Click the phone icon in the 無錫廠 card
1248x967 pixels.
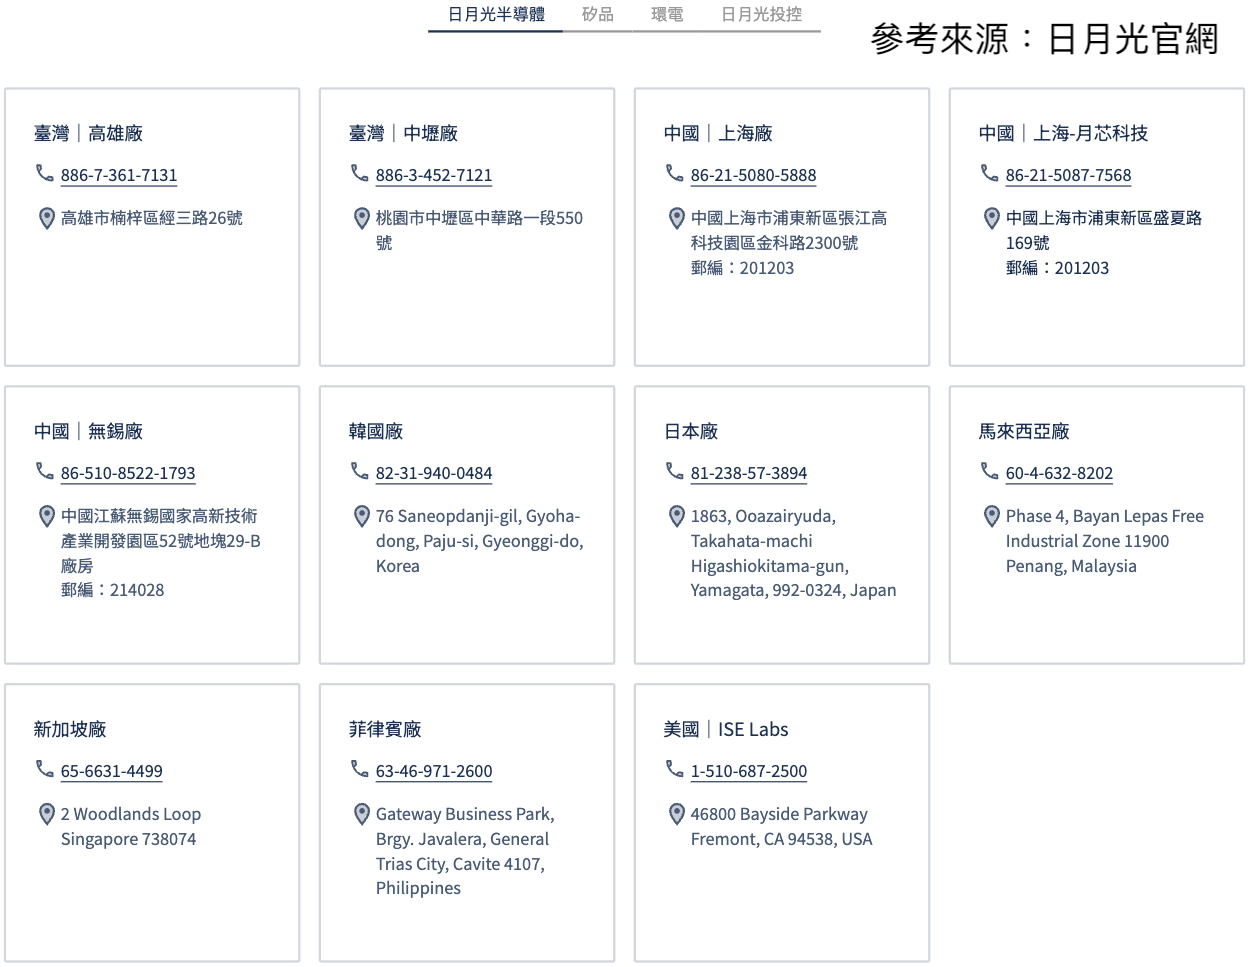click(x=45, y=471)
